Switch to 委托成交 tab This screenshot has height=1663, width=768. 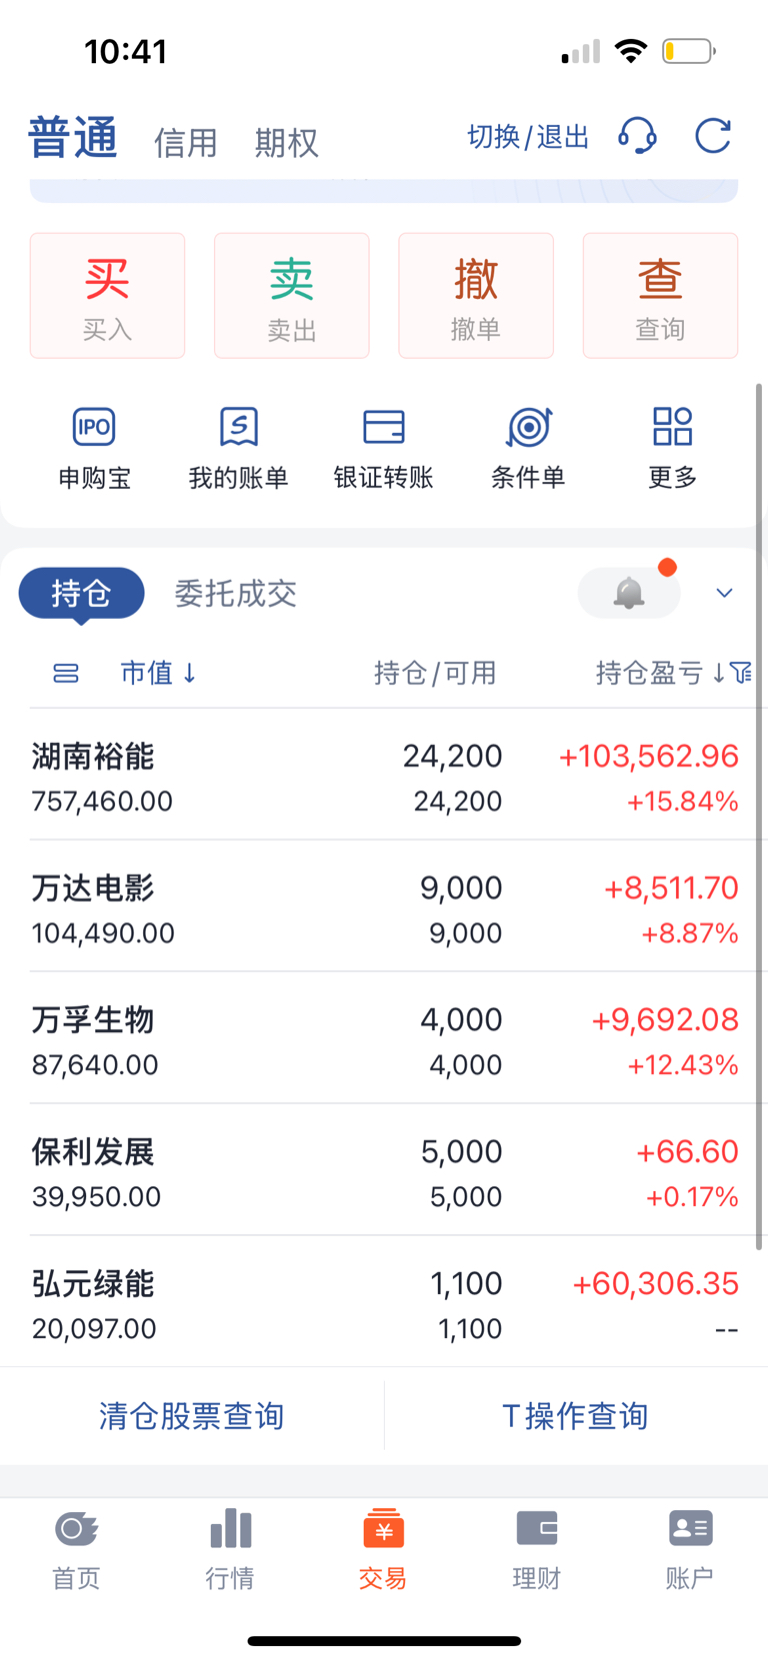click(236, 593)
